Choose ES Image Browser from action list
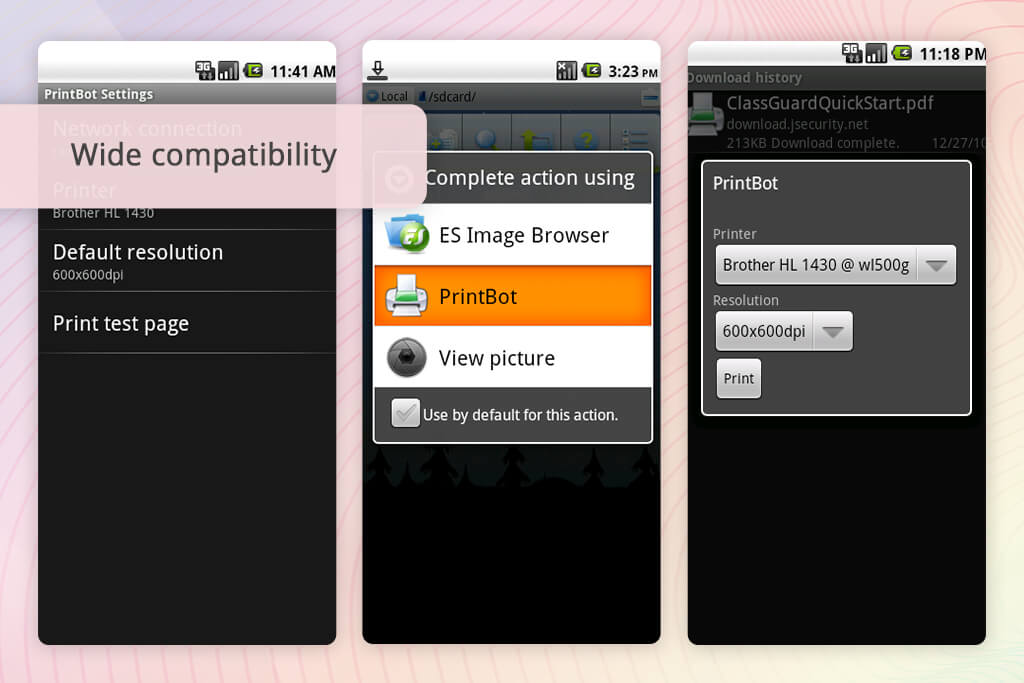This screenshot has height=683, width=1024. point(513,234)
